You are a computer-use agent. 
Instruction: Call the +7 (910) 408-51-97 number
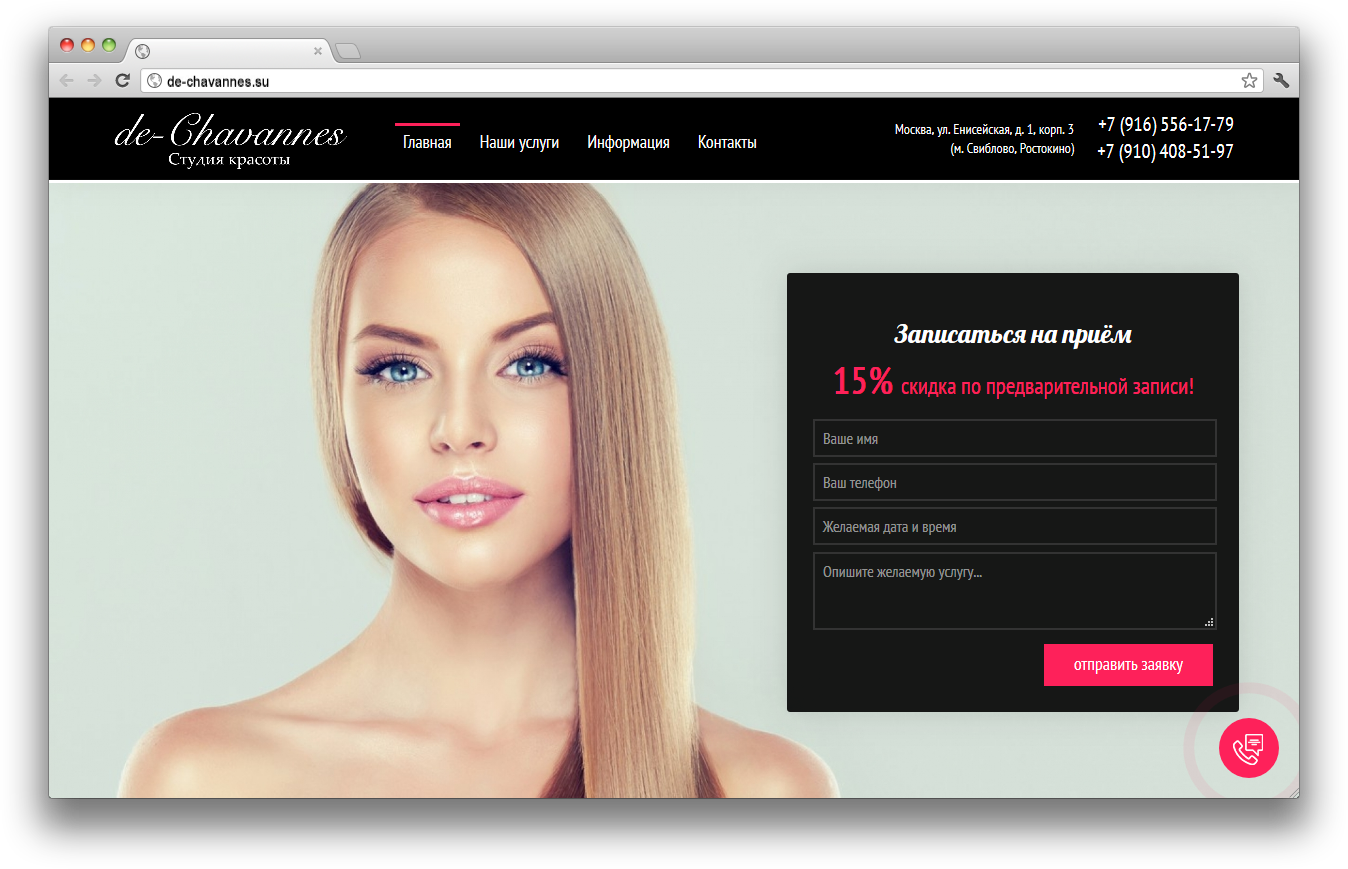pyautogui.click(x=1165, y=152)
